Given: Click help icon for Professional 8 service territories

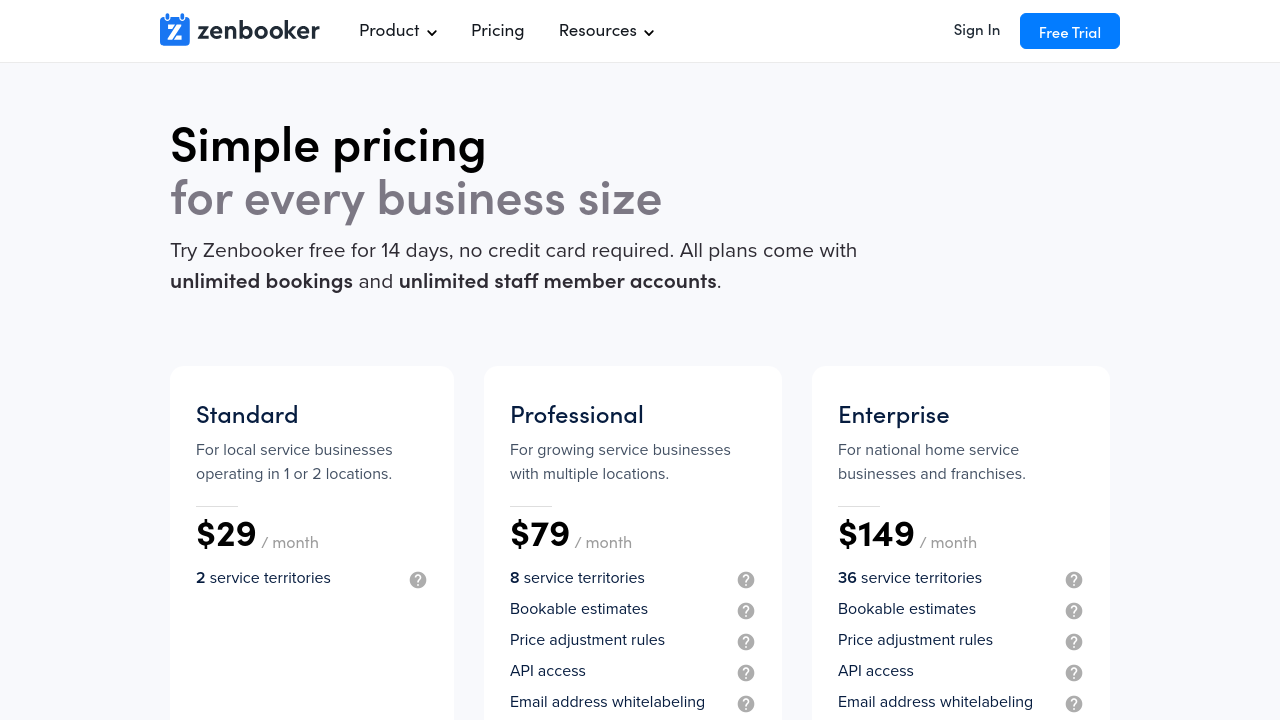Looking at the screenshot, I should (746, 580).
